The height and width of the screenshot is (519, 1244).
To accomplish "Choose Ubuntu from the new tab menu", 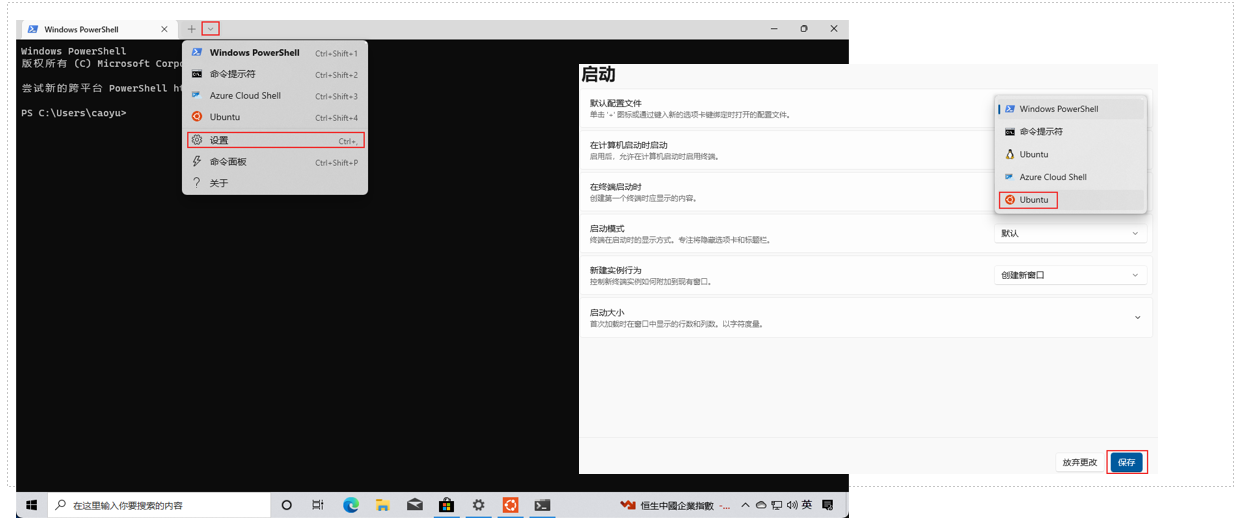I will pos(274,117).
